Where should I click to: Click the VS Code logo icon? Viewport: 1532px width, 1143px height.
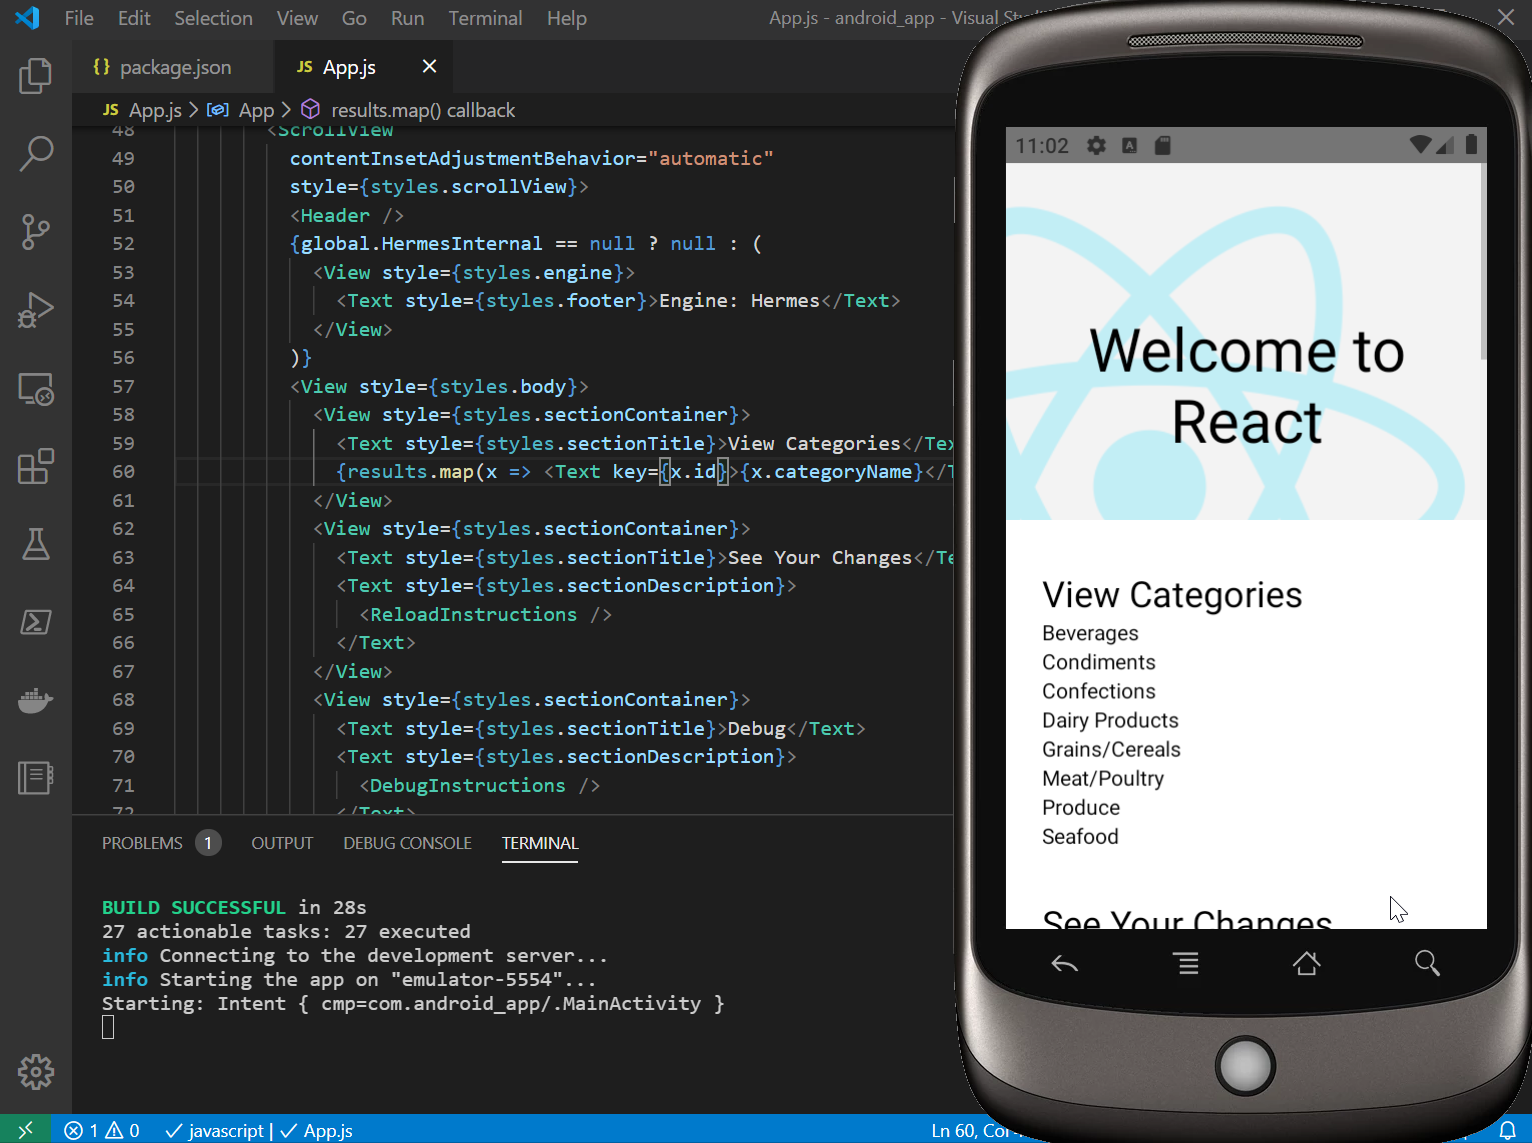click(x=27, y=18)
